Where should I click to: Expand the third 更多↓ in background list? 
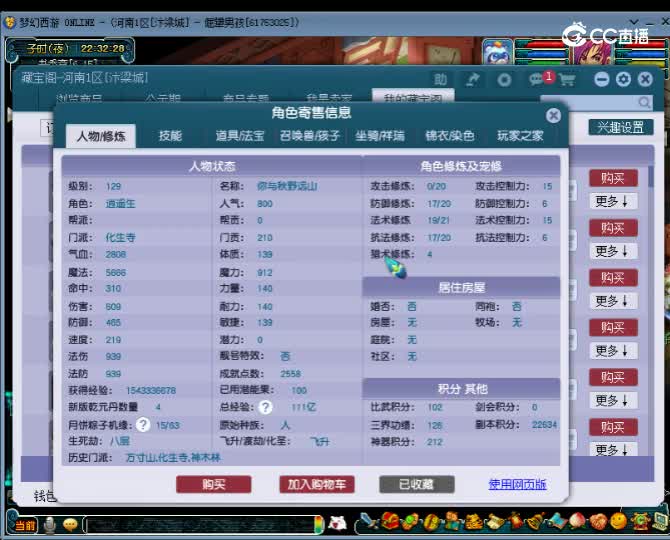coord(612,301)
